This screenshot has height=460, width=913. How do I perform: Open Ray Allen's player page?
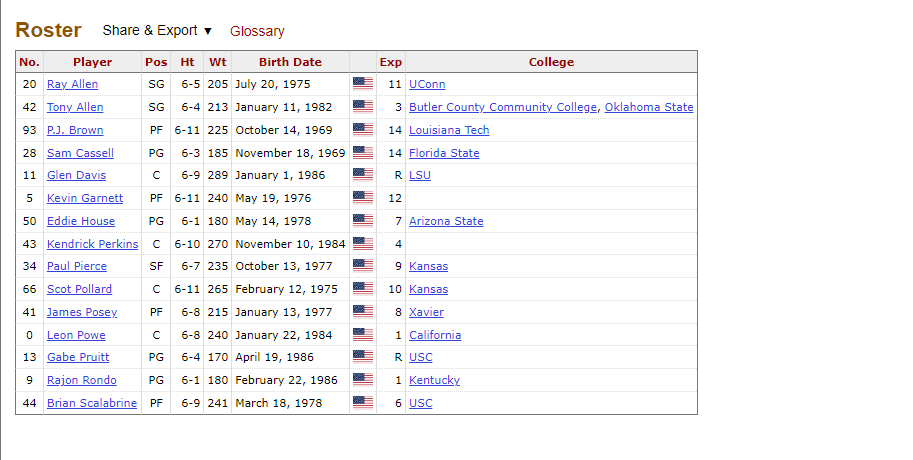pyautogui.click(x=72, y=84)
